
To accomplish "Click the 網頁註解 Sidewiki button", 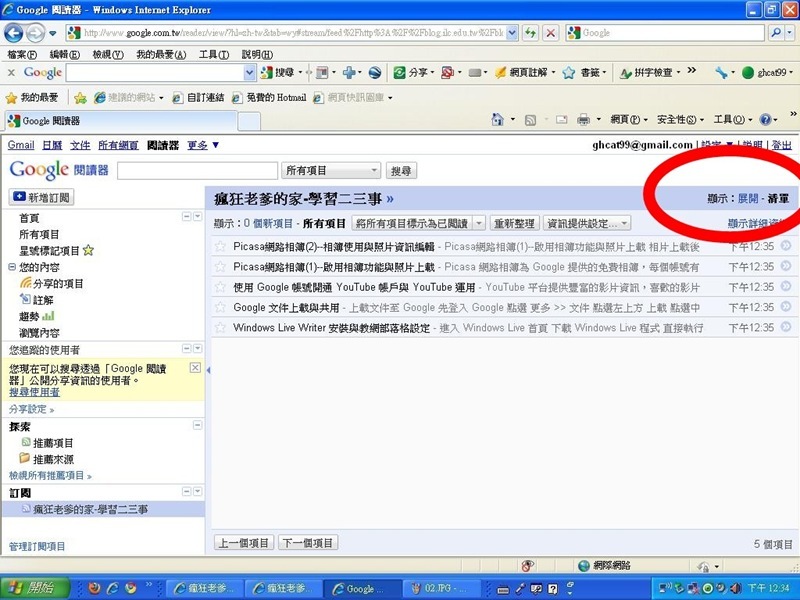I will click(x=521, y=73).
